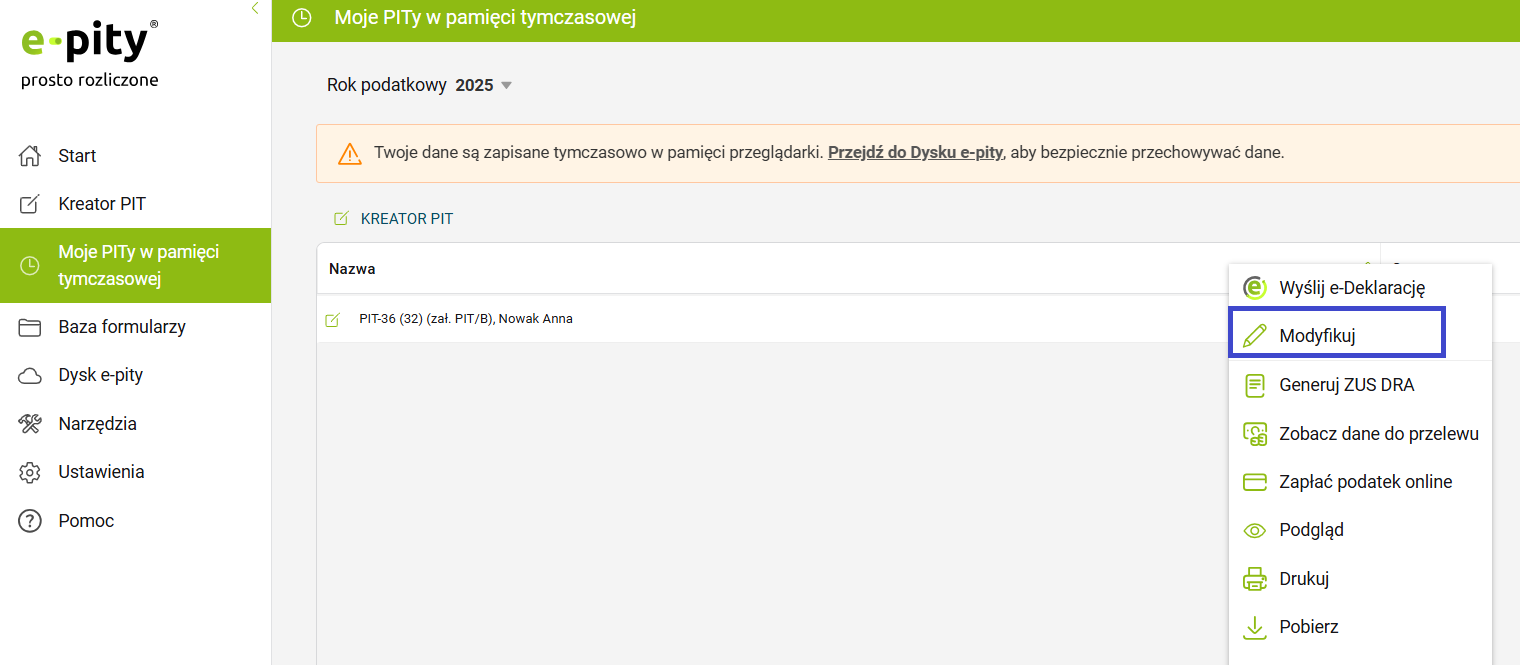Image resolution: width=1520 pixels, height=665 pixels.
Task: Collapse the sidebar with the chevron arrow
Action: point(255,9)
